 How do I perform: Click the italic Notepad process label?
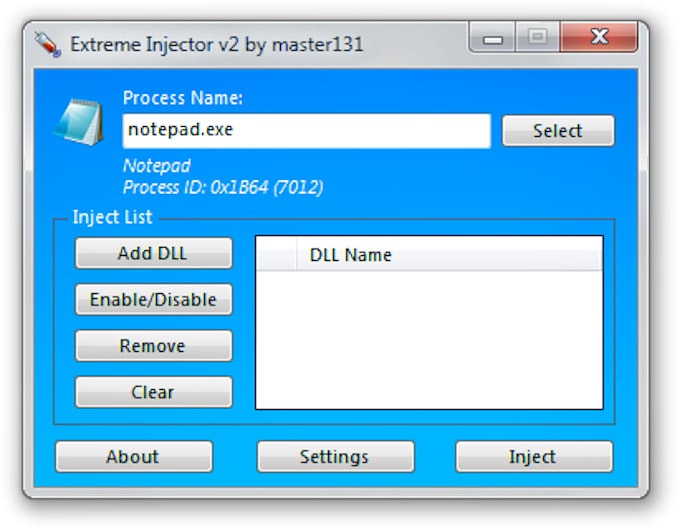[x=156, y=166]
